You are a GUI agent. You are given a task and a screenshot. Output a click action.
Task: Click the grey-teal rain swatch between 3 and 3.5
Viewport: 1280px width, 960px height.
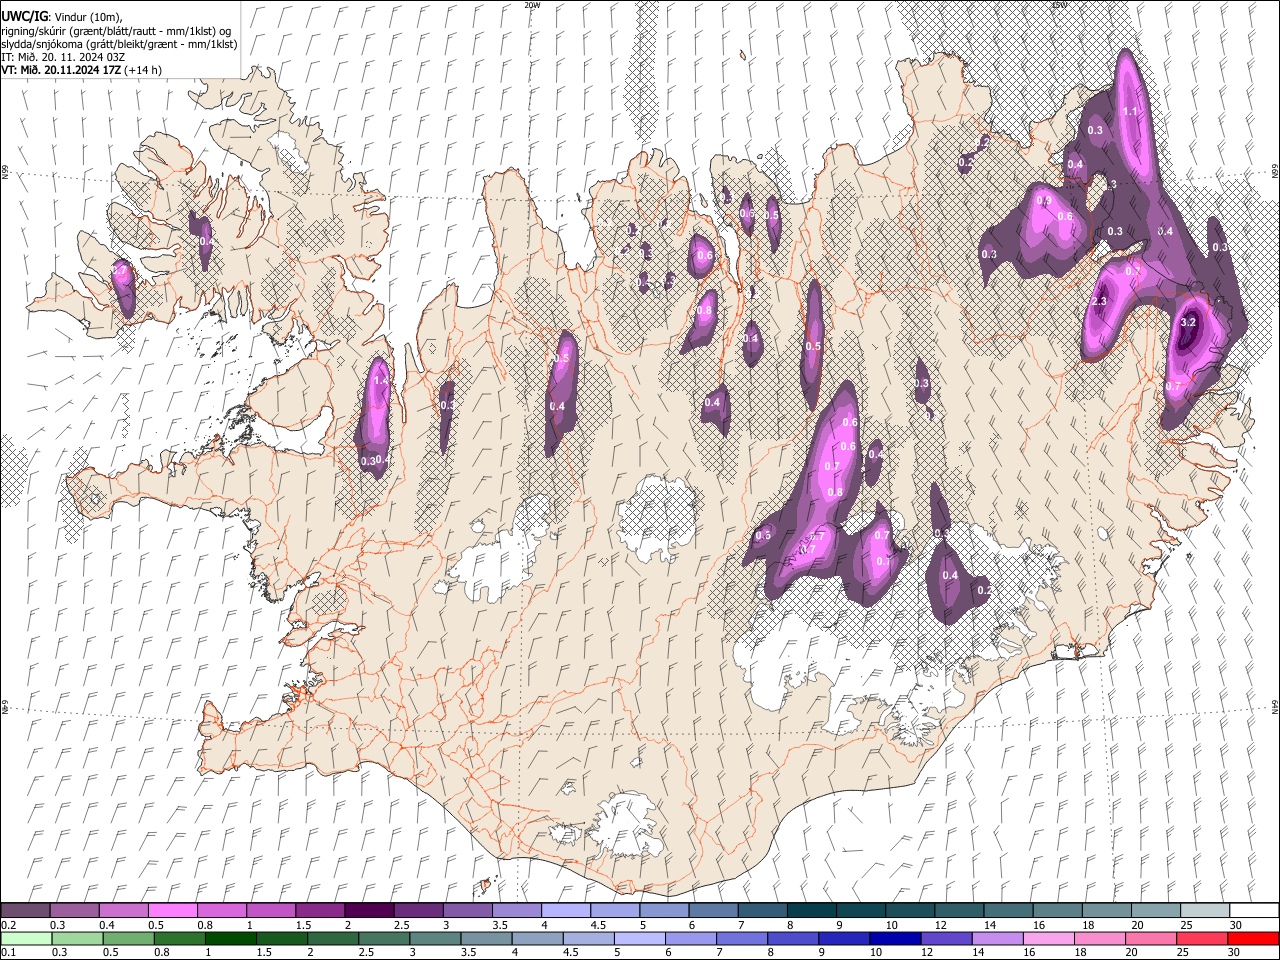tap(435, 938)
